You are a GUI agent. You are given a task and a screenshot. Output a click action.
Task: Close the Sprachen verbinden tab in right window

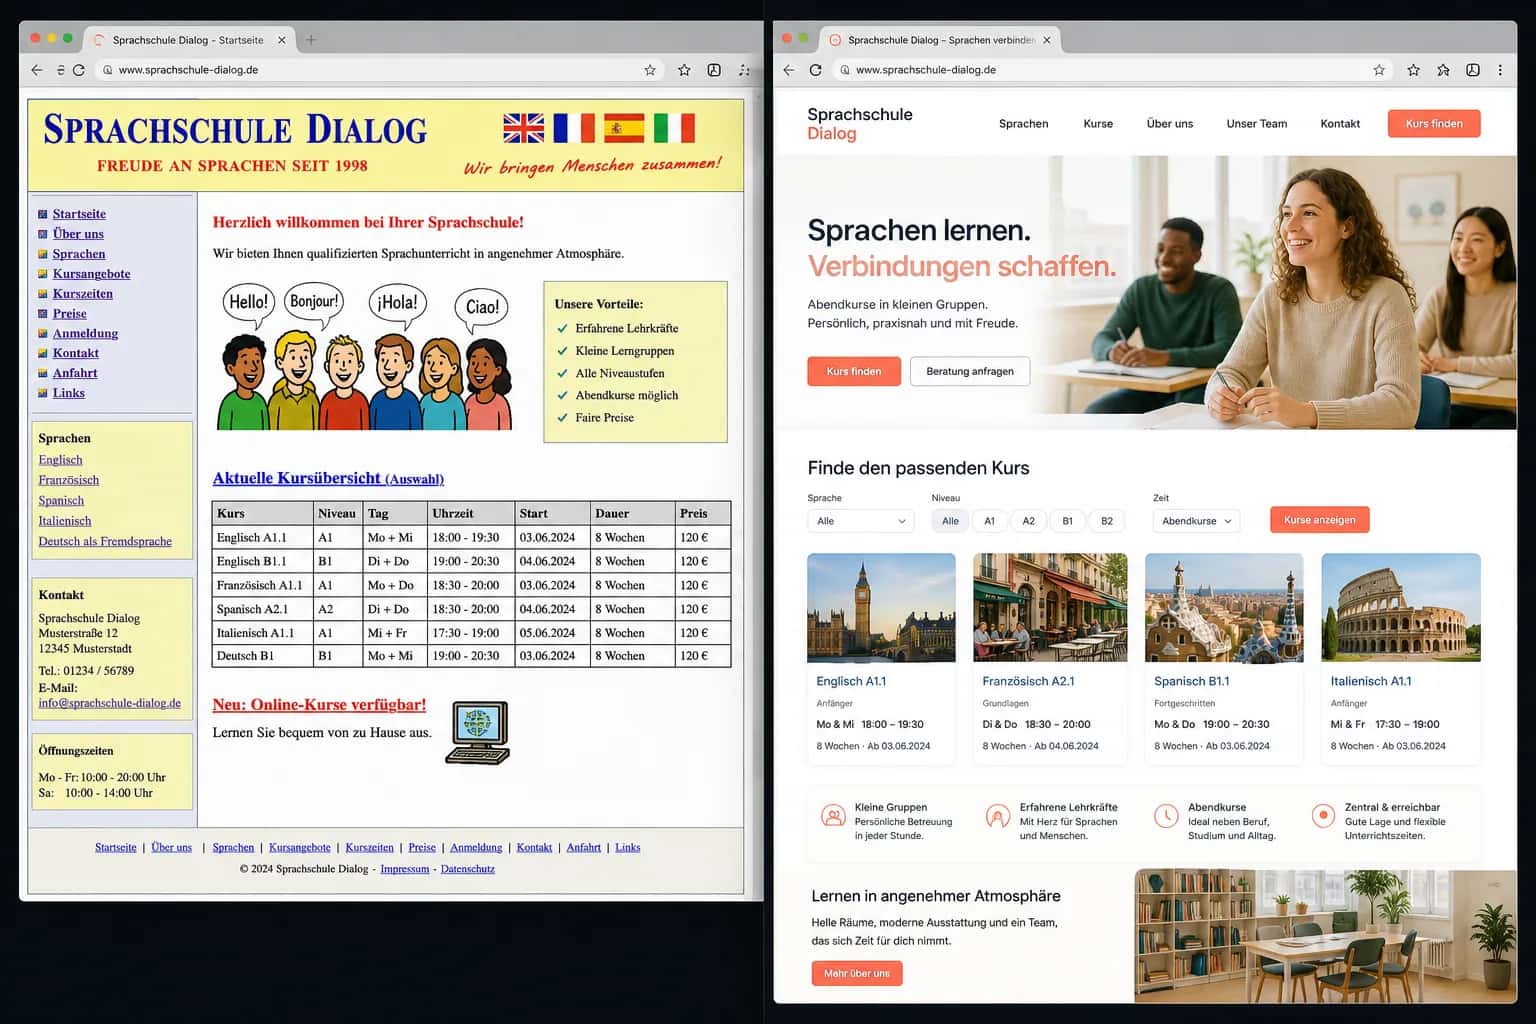pyautogui.click(x=1047, y=40)
